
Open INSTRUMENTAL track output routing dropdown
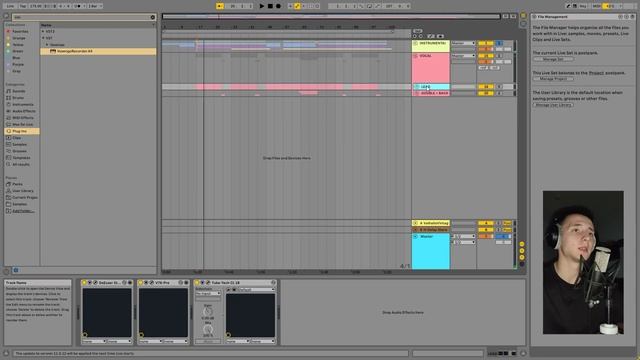[463, 43]
